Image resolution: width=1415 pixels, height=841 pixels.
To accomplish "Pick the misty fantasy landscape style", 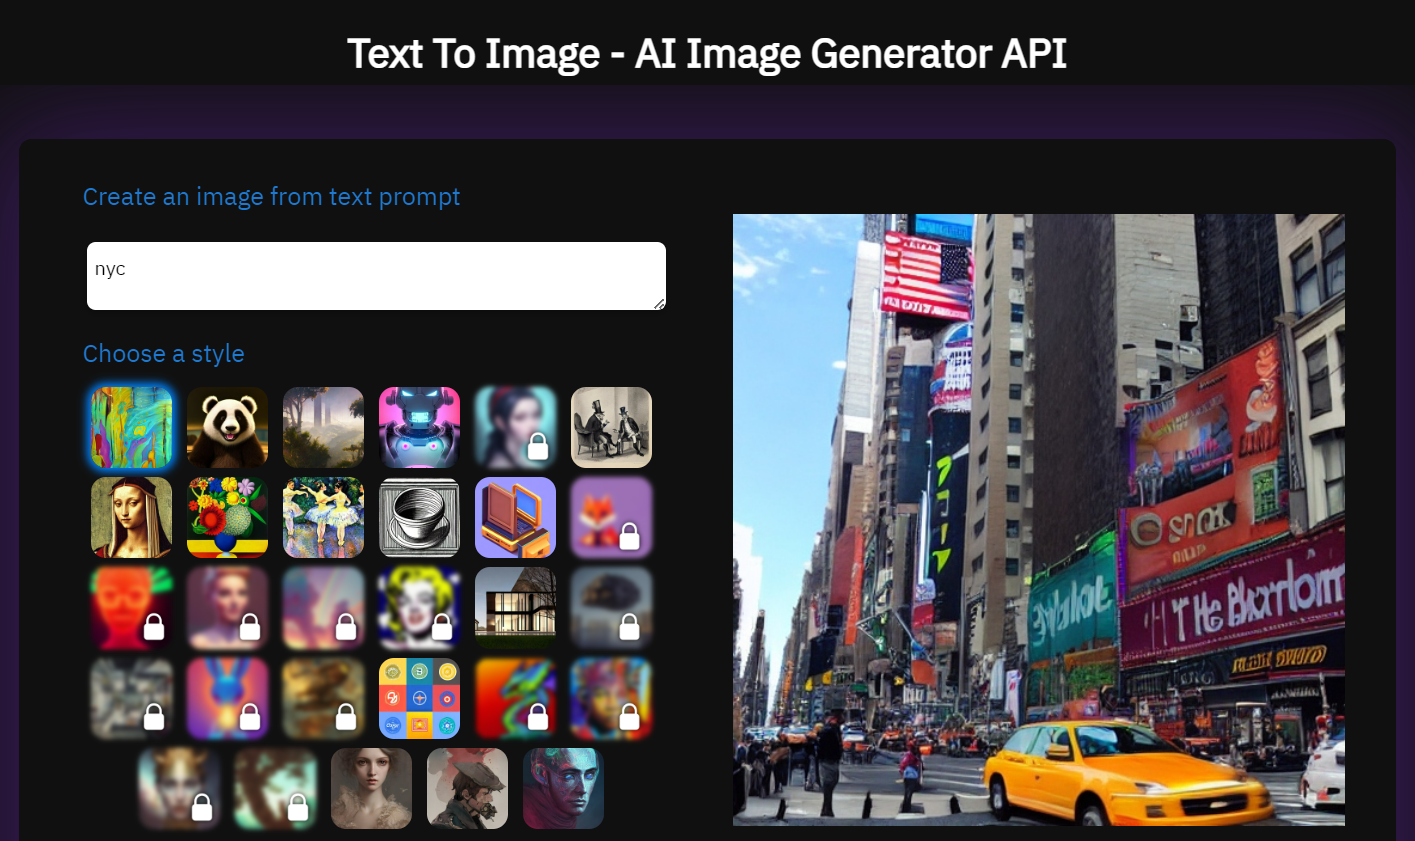I will coord(323,428).
